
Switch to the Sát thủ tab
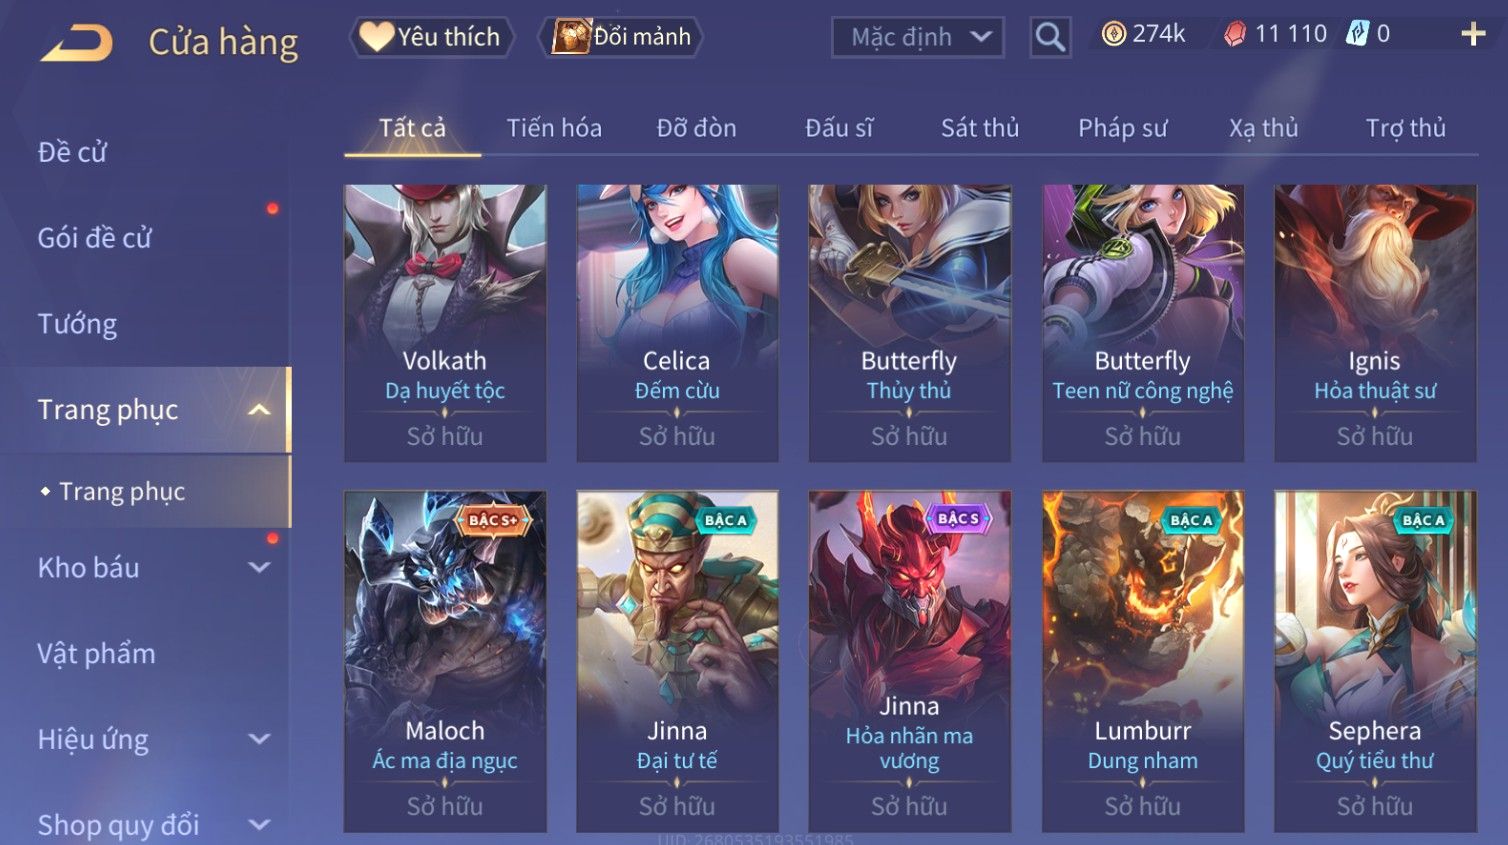[979, 128]
